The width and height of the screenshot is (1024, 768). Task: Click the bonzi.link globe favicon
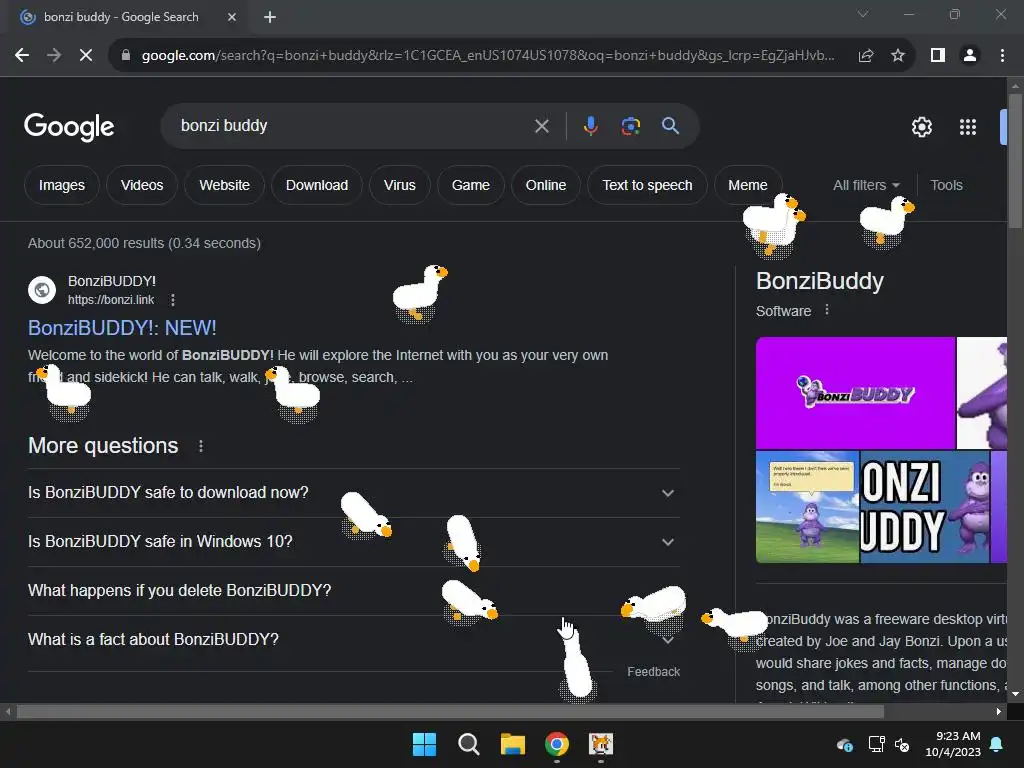tap(42, 289)
